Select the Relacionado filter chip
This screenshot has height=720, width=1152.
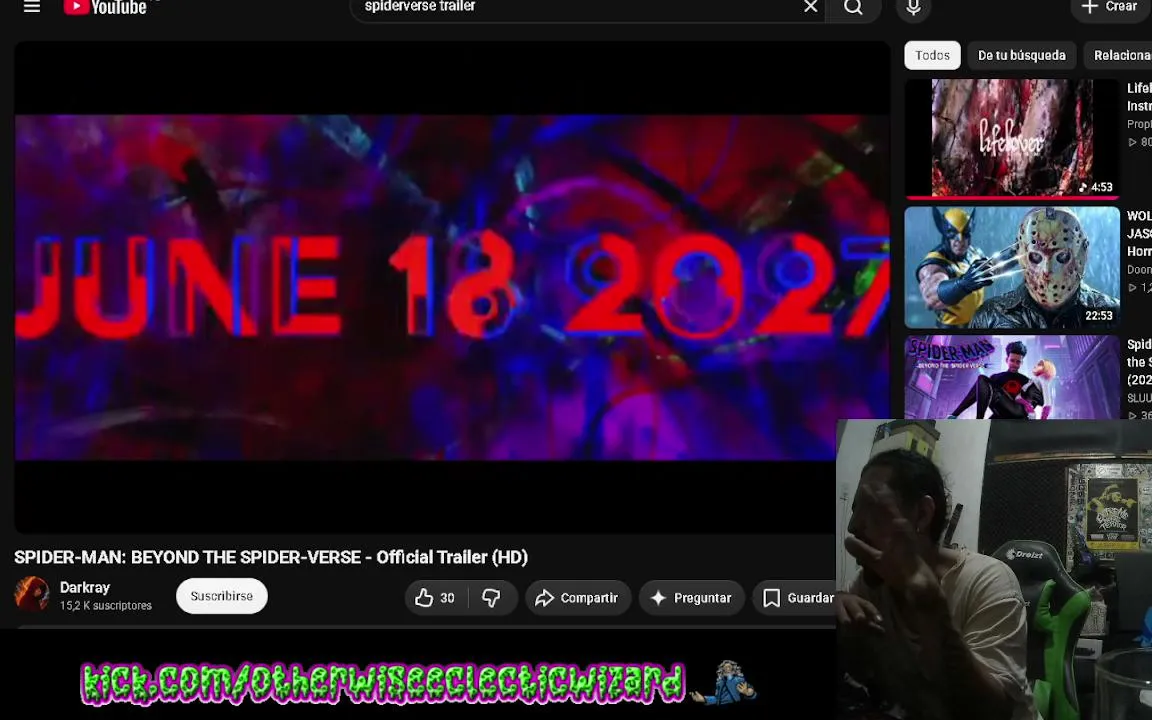pos(1120,55)
